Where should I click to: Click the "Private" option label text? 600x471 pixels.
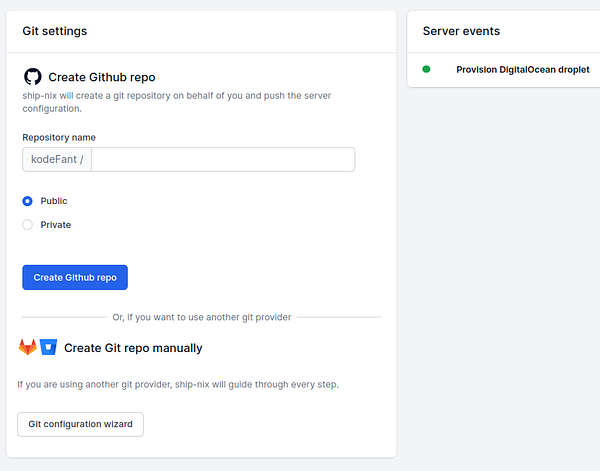click(x=56, y=225)
